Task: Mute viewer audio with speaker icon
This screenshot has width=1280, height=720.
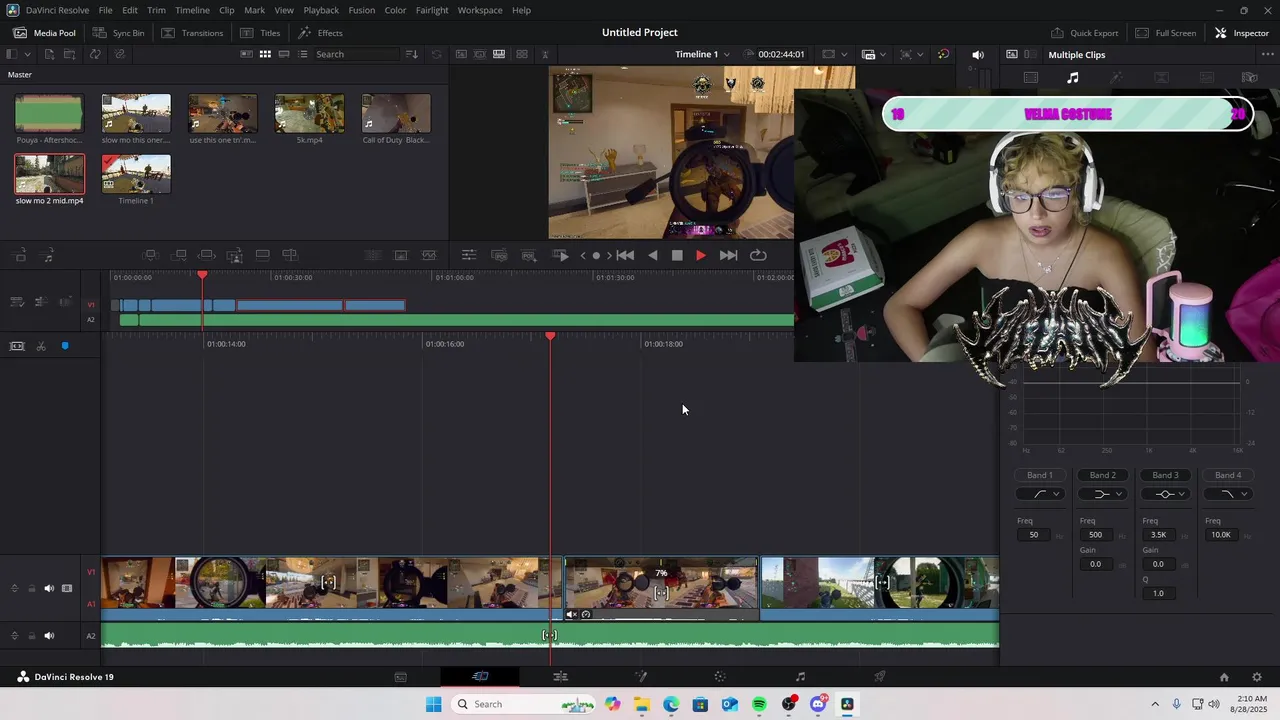Action: click(978, 54)
